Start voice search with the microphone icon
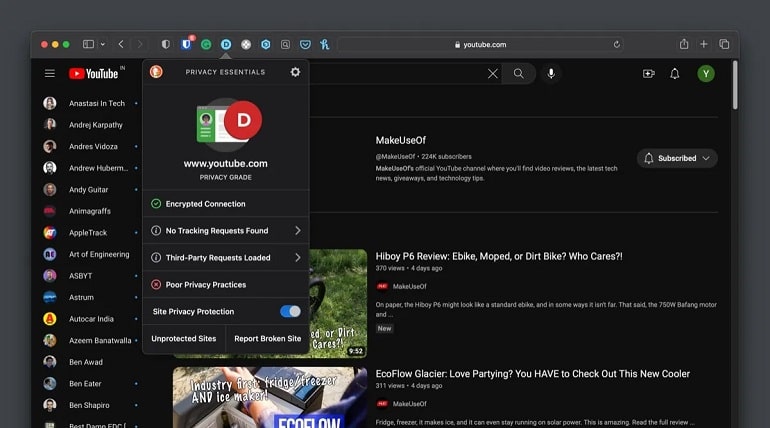The image size is (770, 428). 551,74
